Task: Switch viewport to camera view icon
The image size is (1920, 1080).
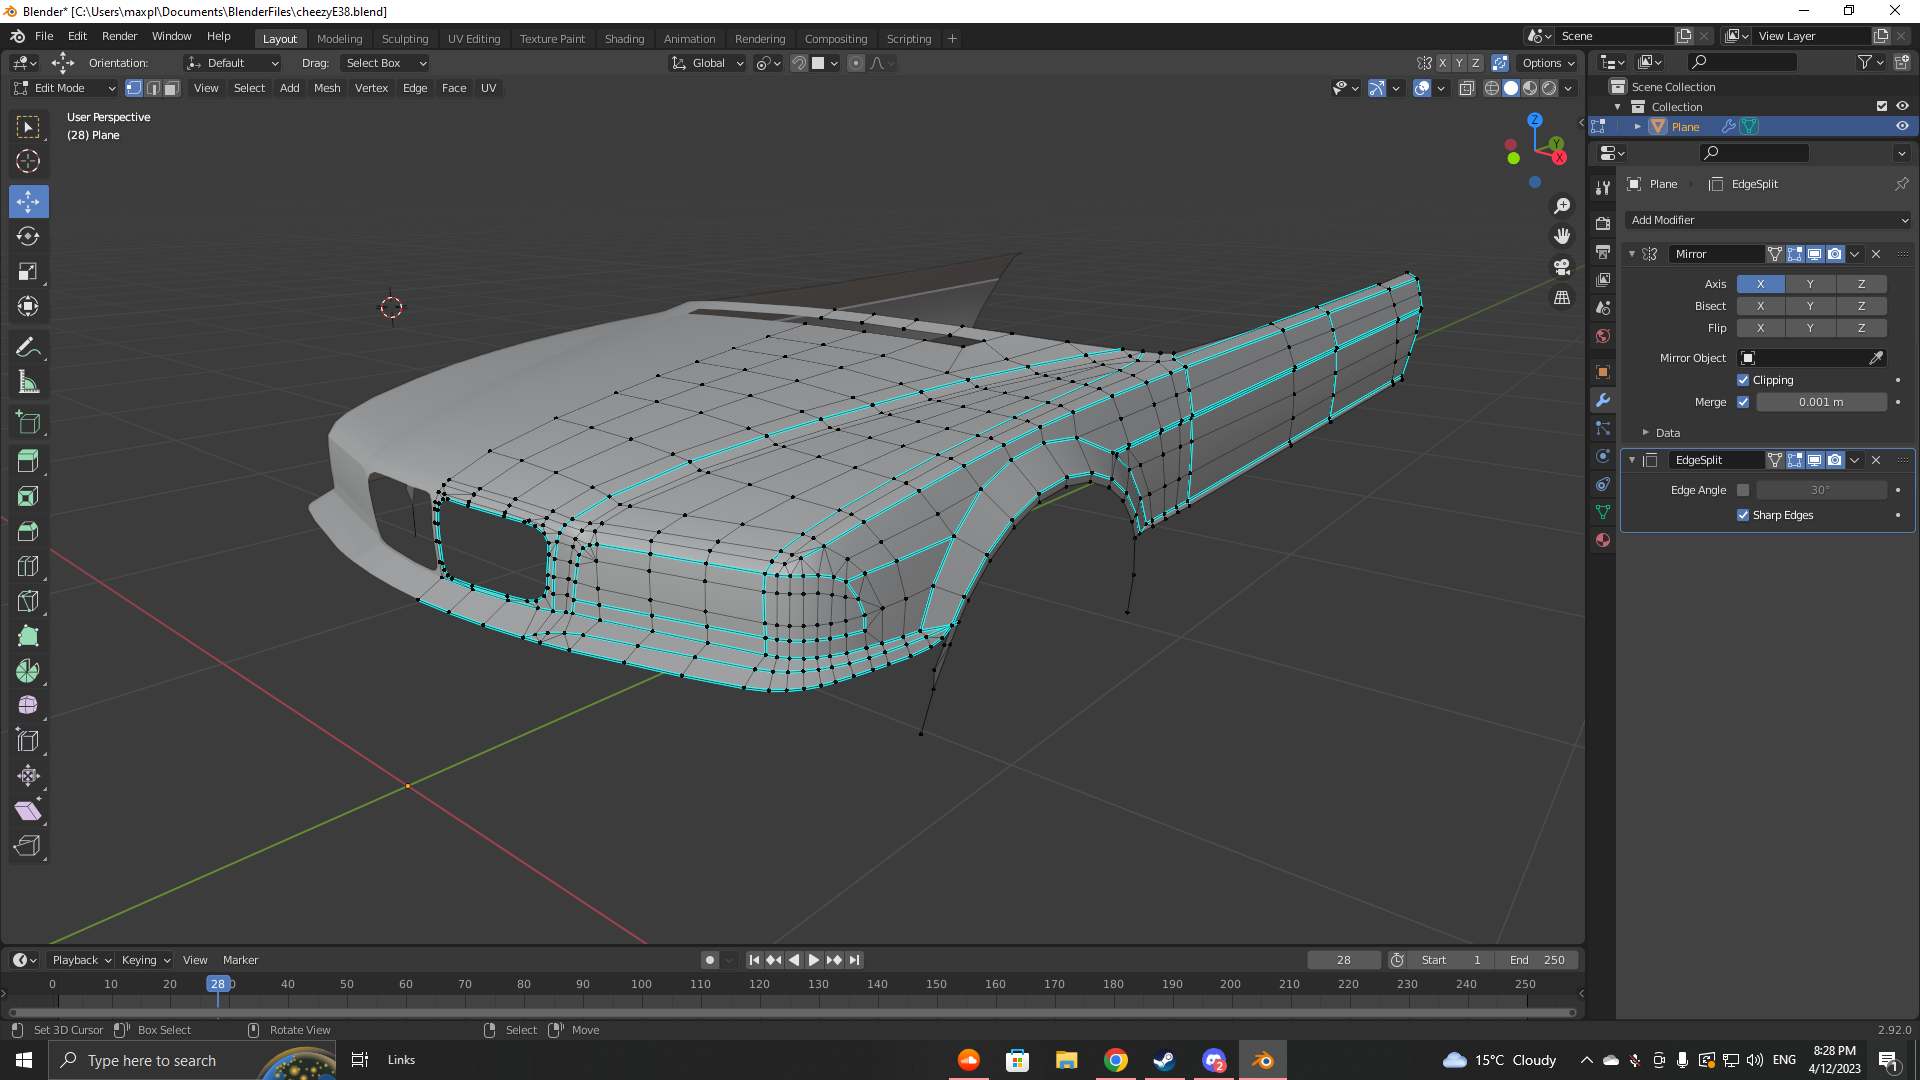Action: coord(1562,267)
